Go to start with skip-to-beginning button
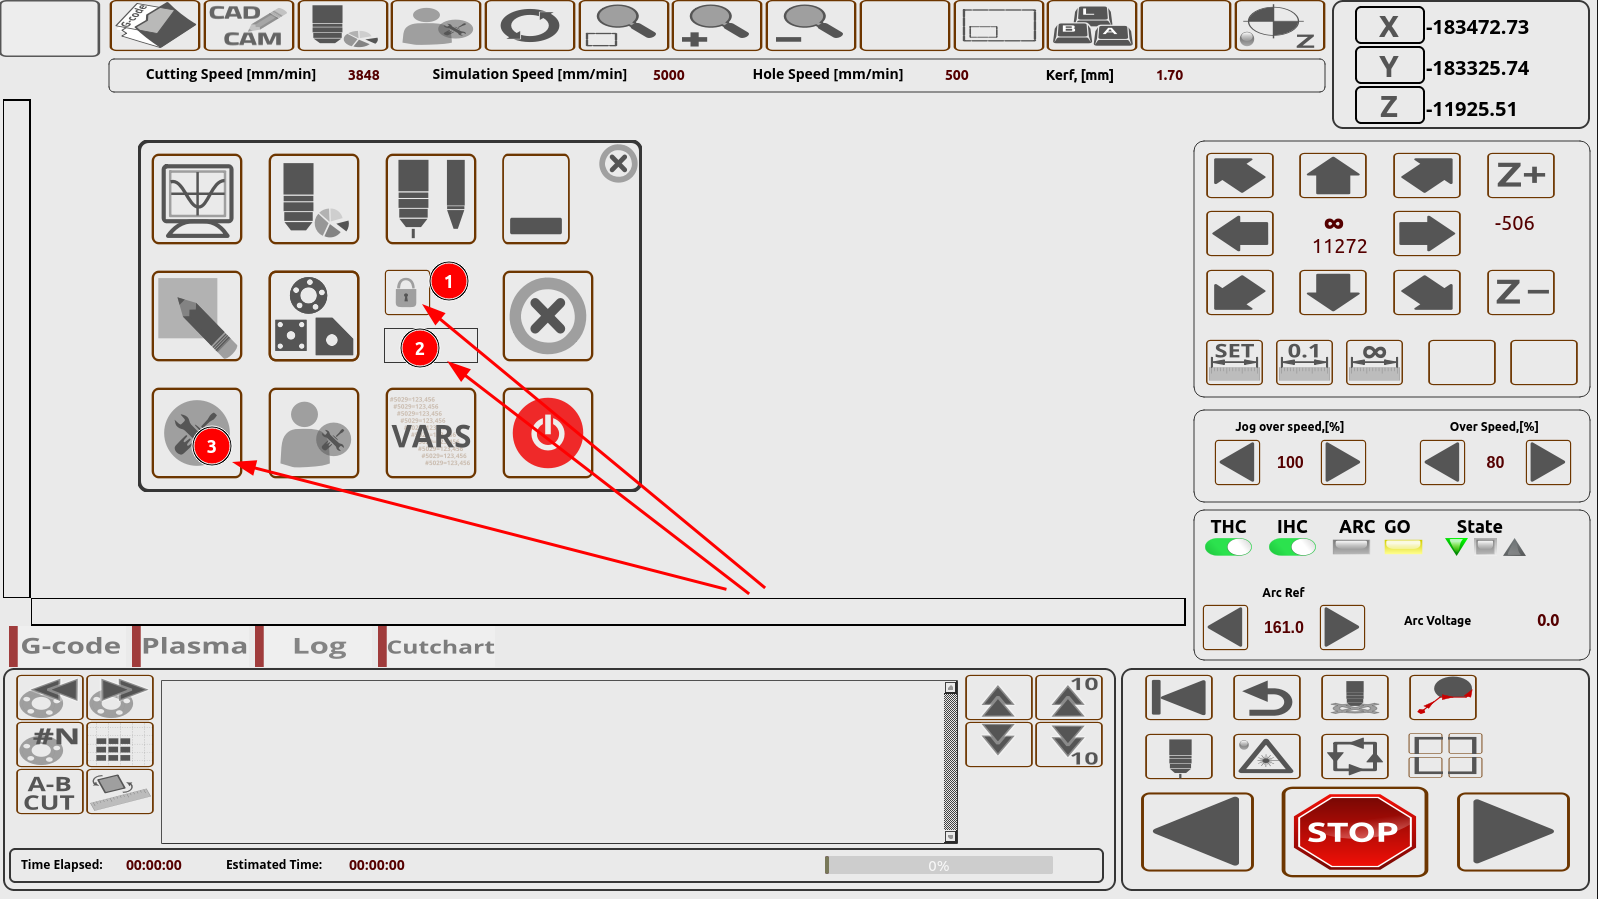The image size is (1598, 899). 1179,698
